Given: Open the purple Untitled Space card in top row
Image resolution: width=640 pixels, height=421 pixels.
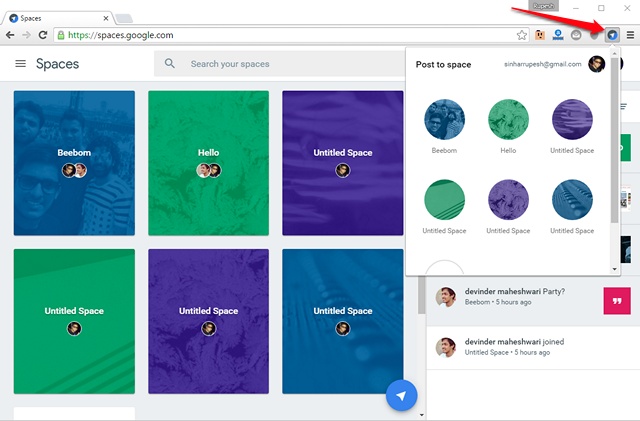Looking at the screenshot, I should pos(343,163).
